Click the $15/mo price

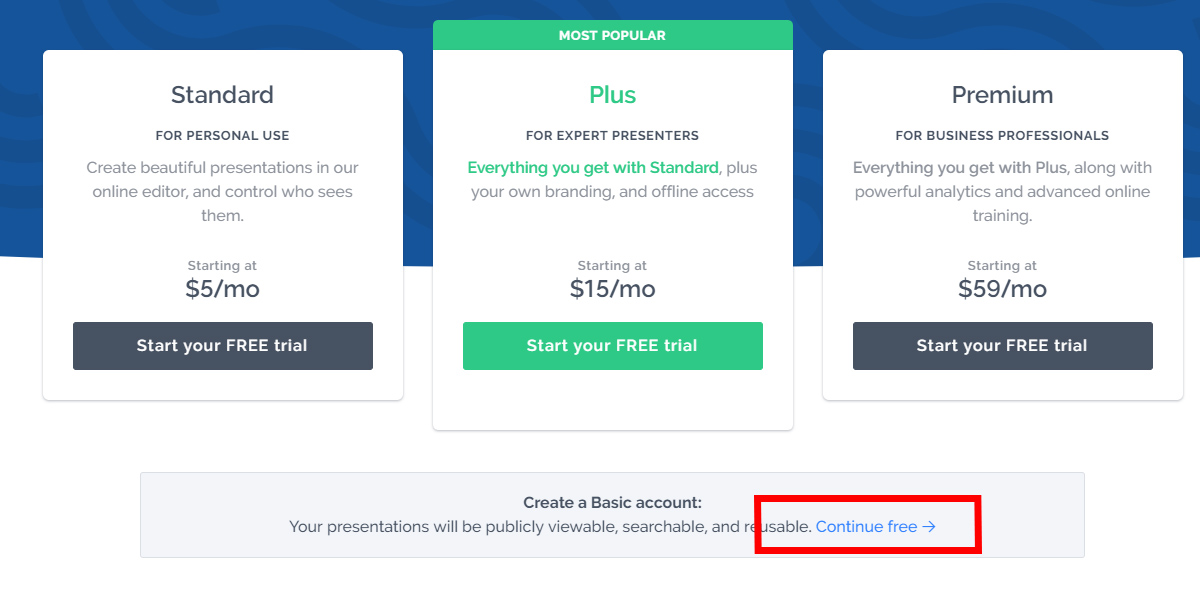612,289
